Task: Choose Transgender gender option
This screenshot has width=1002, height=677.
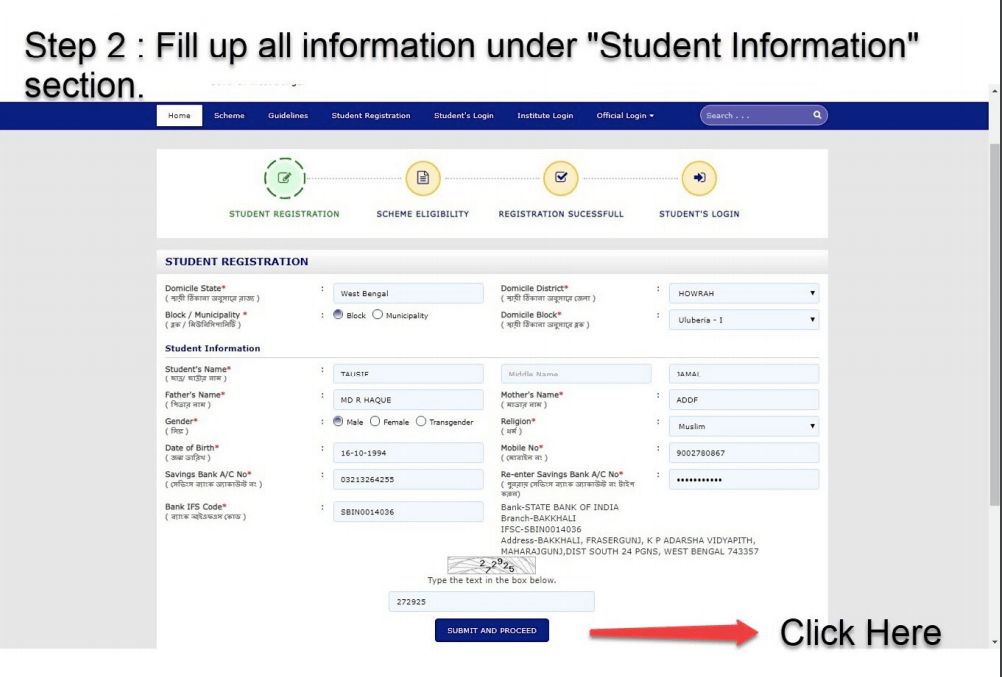Action: tap(421, 421)
